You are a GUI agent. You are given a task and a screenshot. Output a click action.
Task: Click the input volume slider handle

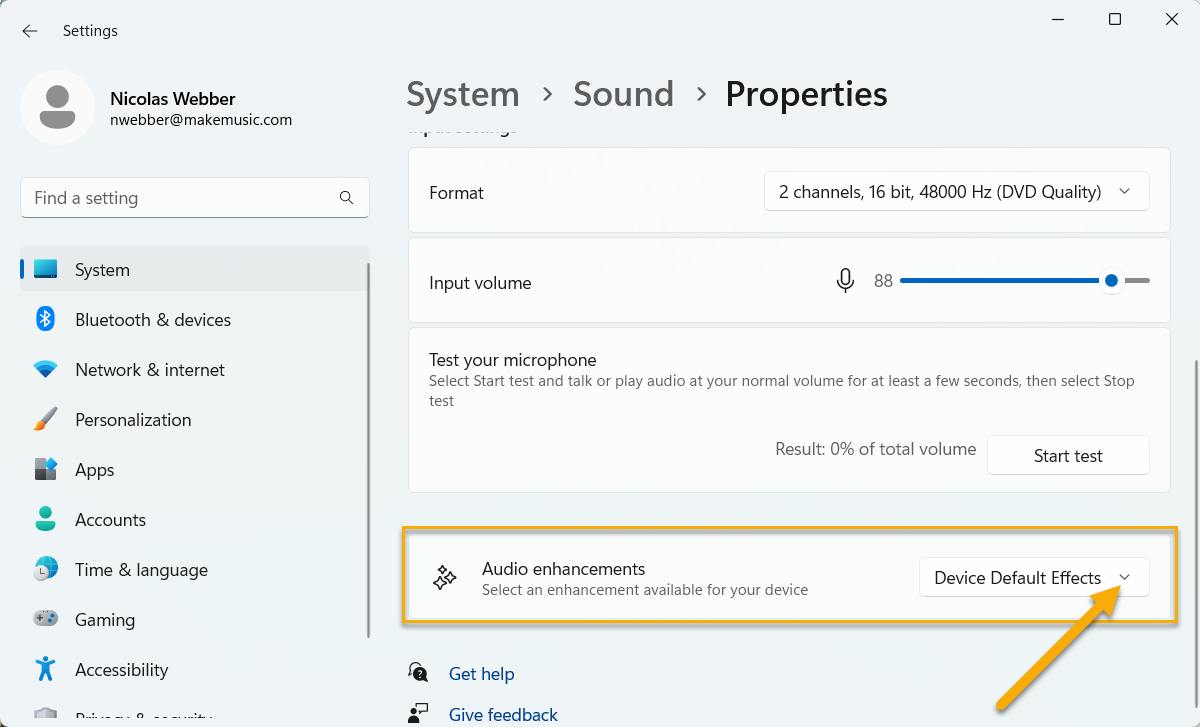coord(1111,282)
